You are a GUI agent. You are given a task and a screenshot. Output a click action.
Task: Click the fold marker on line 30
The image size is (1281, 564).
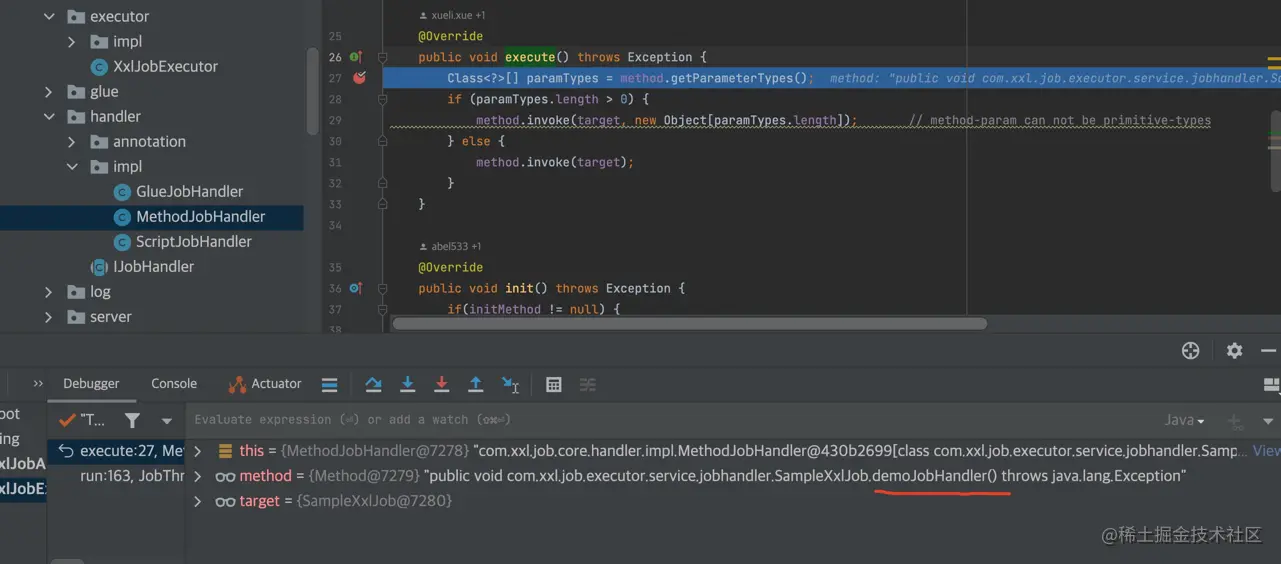(382, 141)
